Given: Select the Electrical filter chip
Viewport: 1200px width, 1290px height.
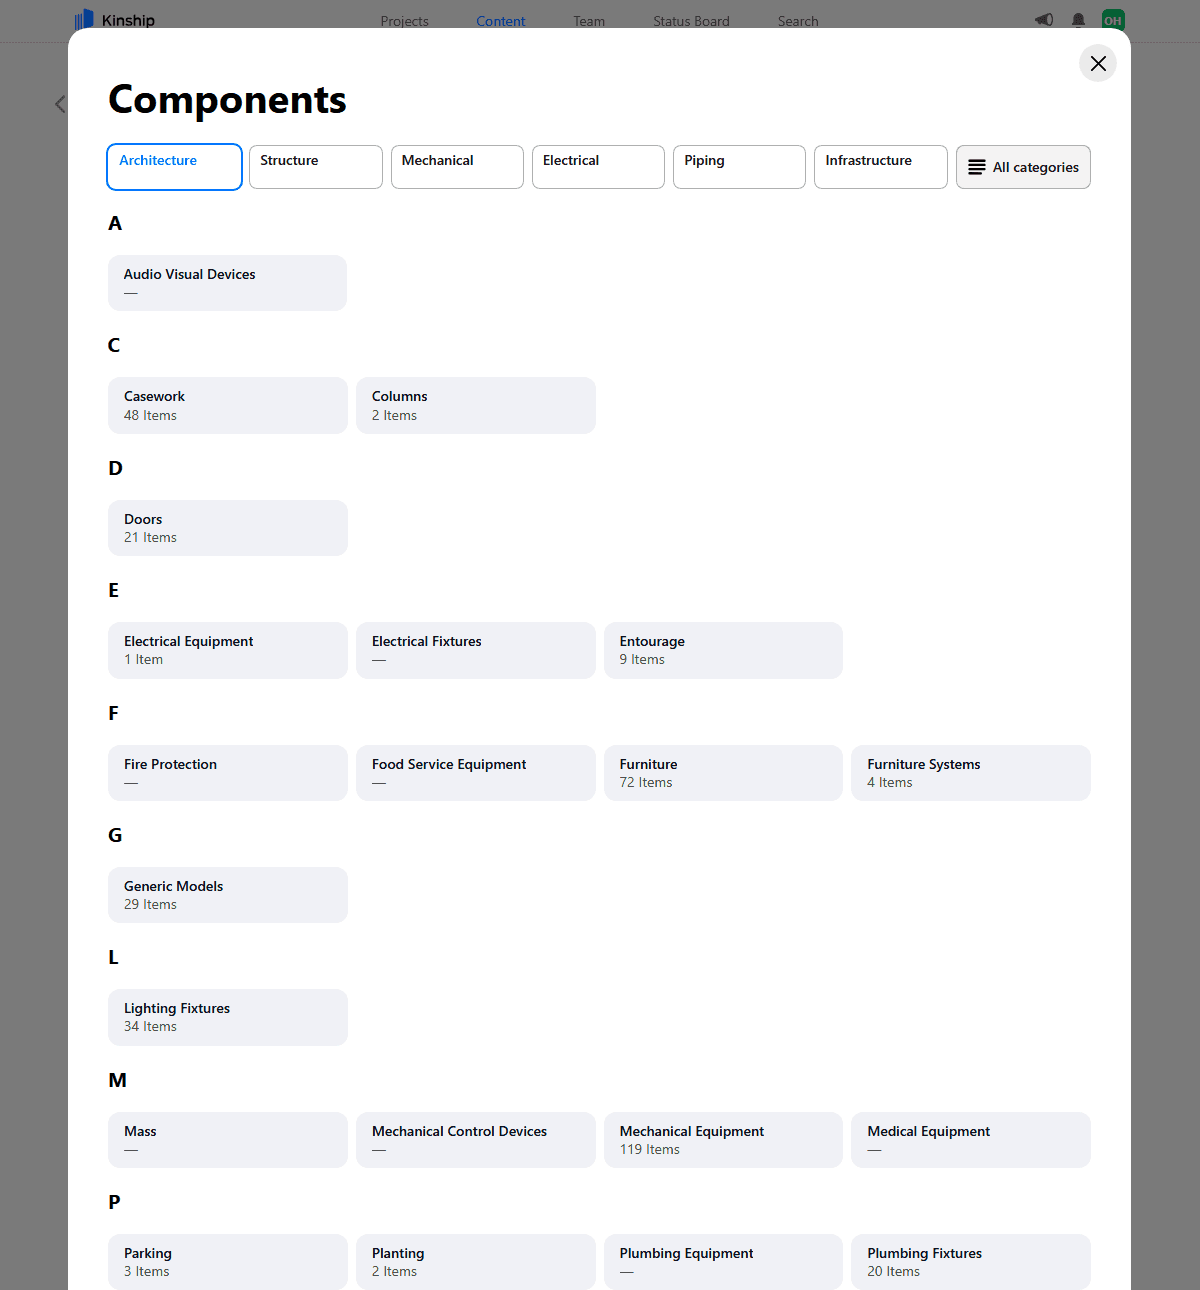Looking at the screenshot, I should (x=598, y=166).
